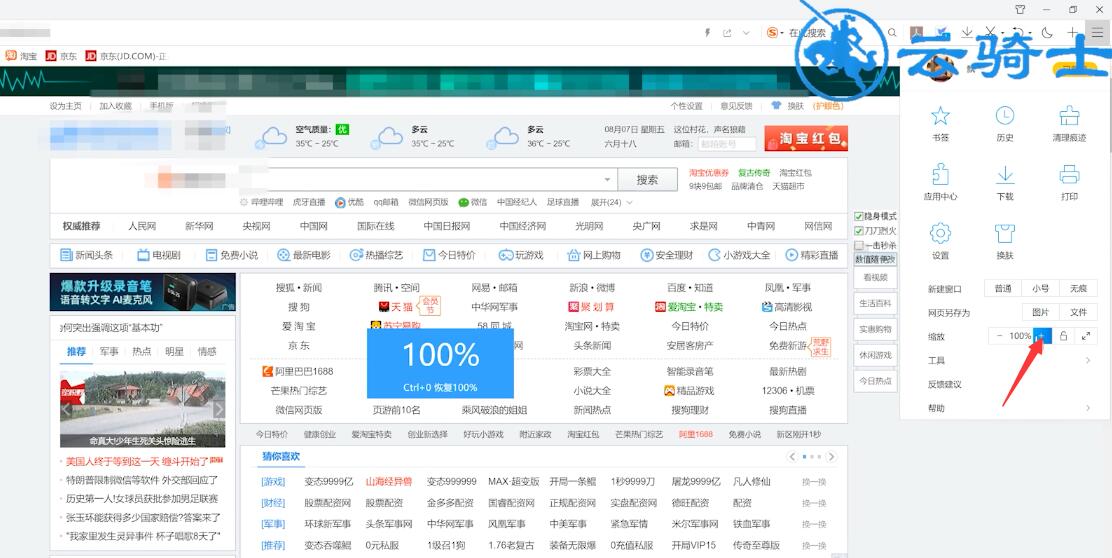Uncheck the 刀刀烈火 checkbox
The height and width of the screenshot is (558, 1112).
[859, 230]
